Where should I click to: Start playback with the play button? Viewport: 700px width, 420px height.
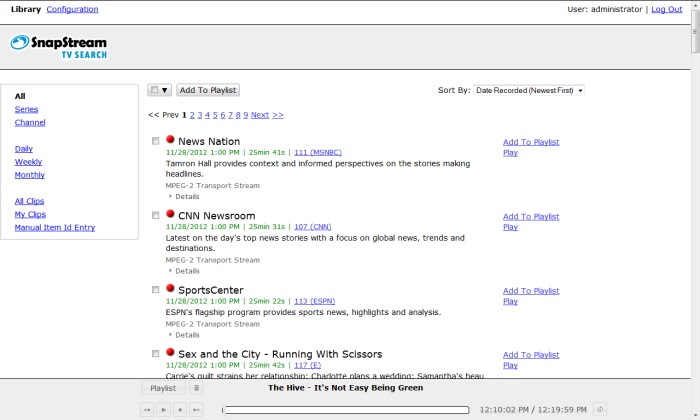click(x=164, y=409)
